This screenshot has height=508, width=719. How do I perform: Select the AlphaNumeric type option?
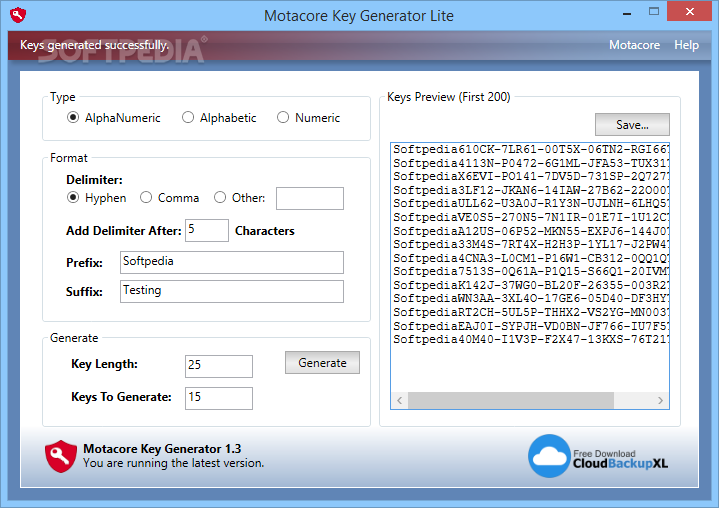click(113, 118)
